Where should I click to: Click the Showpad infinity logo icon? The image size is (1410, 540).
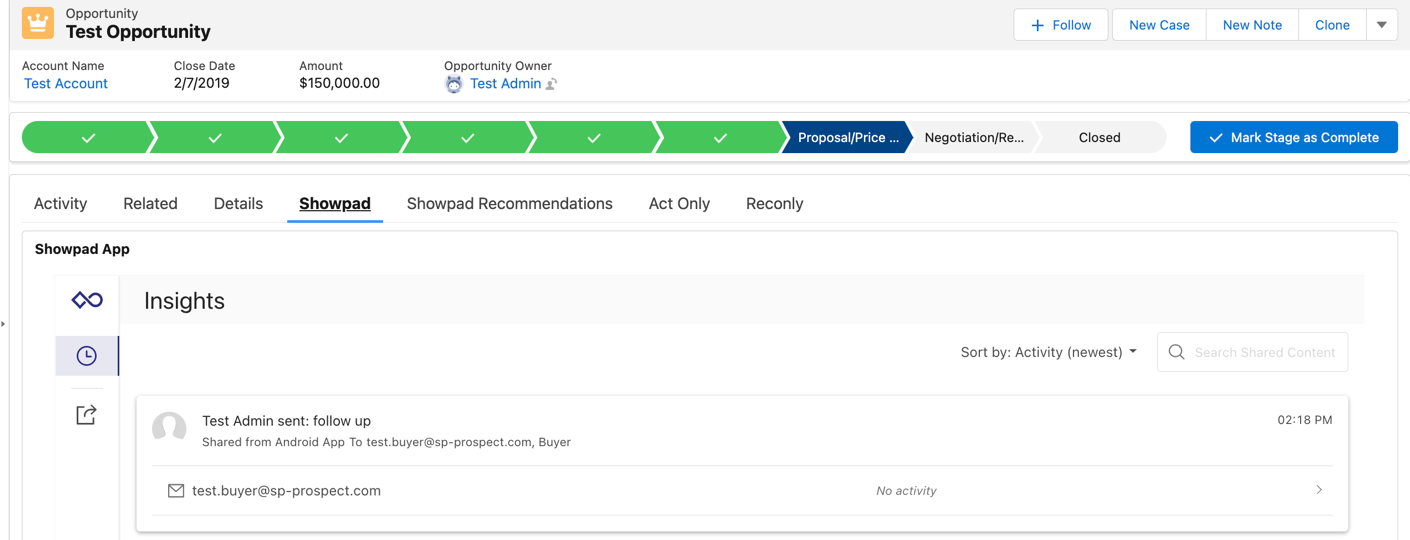click(87, 300)
